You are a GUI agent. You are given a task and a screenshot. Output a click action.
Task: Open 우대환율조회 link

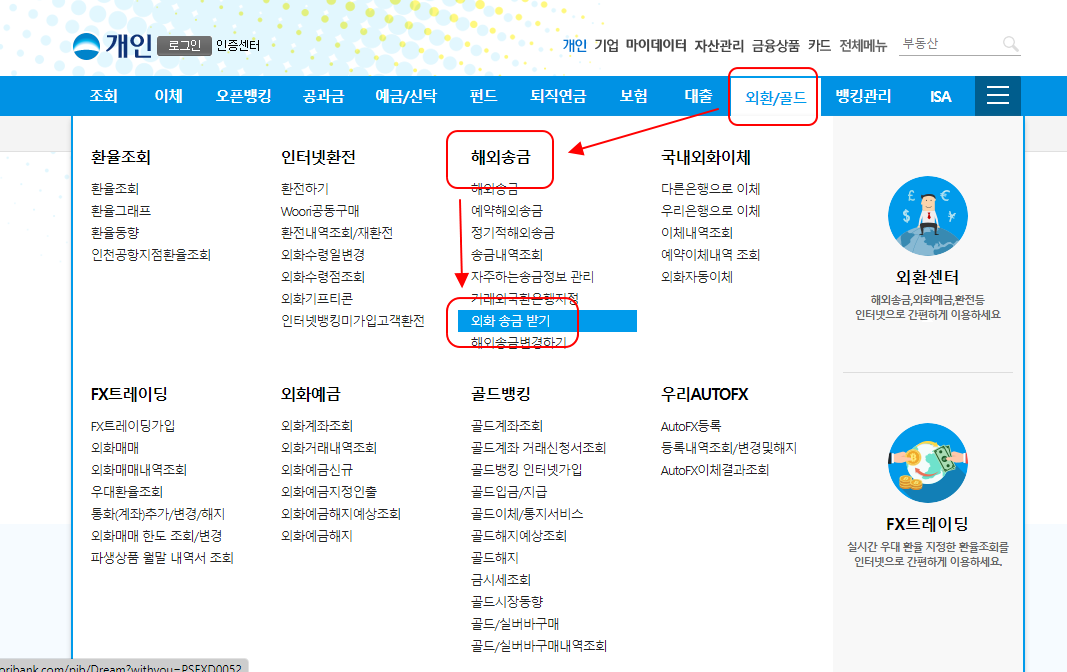point(127,491)
